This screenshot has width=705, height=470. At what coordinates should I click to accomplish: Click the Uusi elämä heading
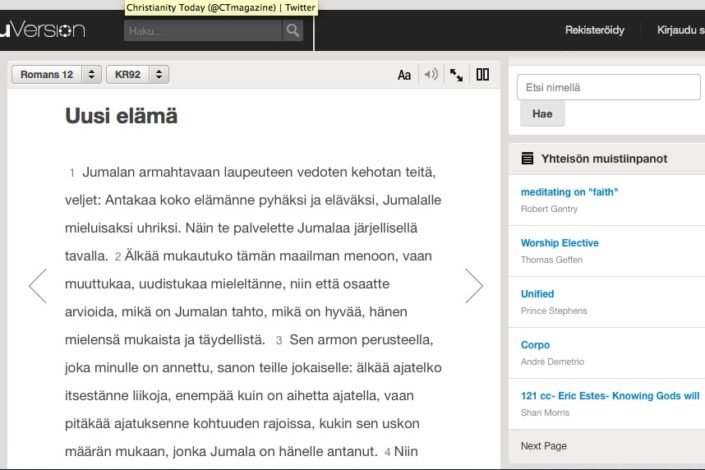point(121,116)
